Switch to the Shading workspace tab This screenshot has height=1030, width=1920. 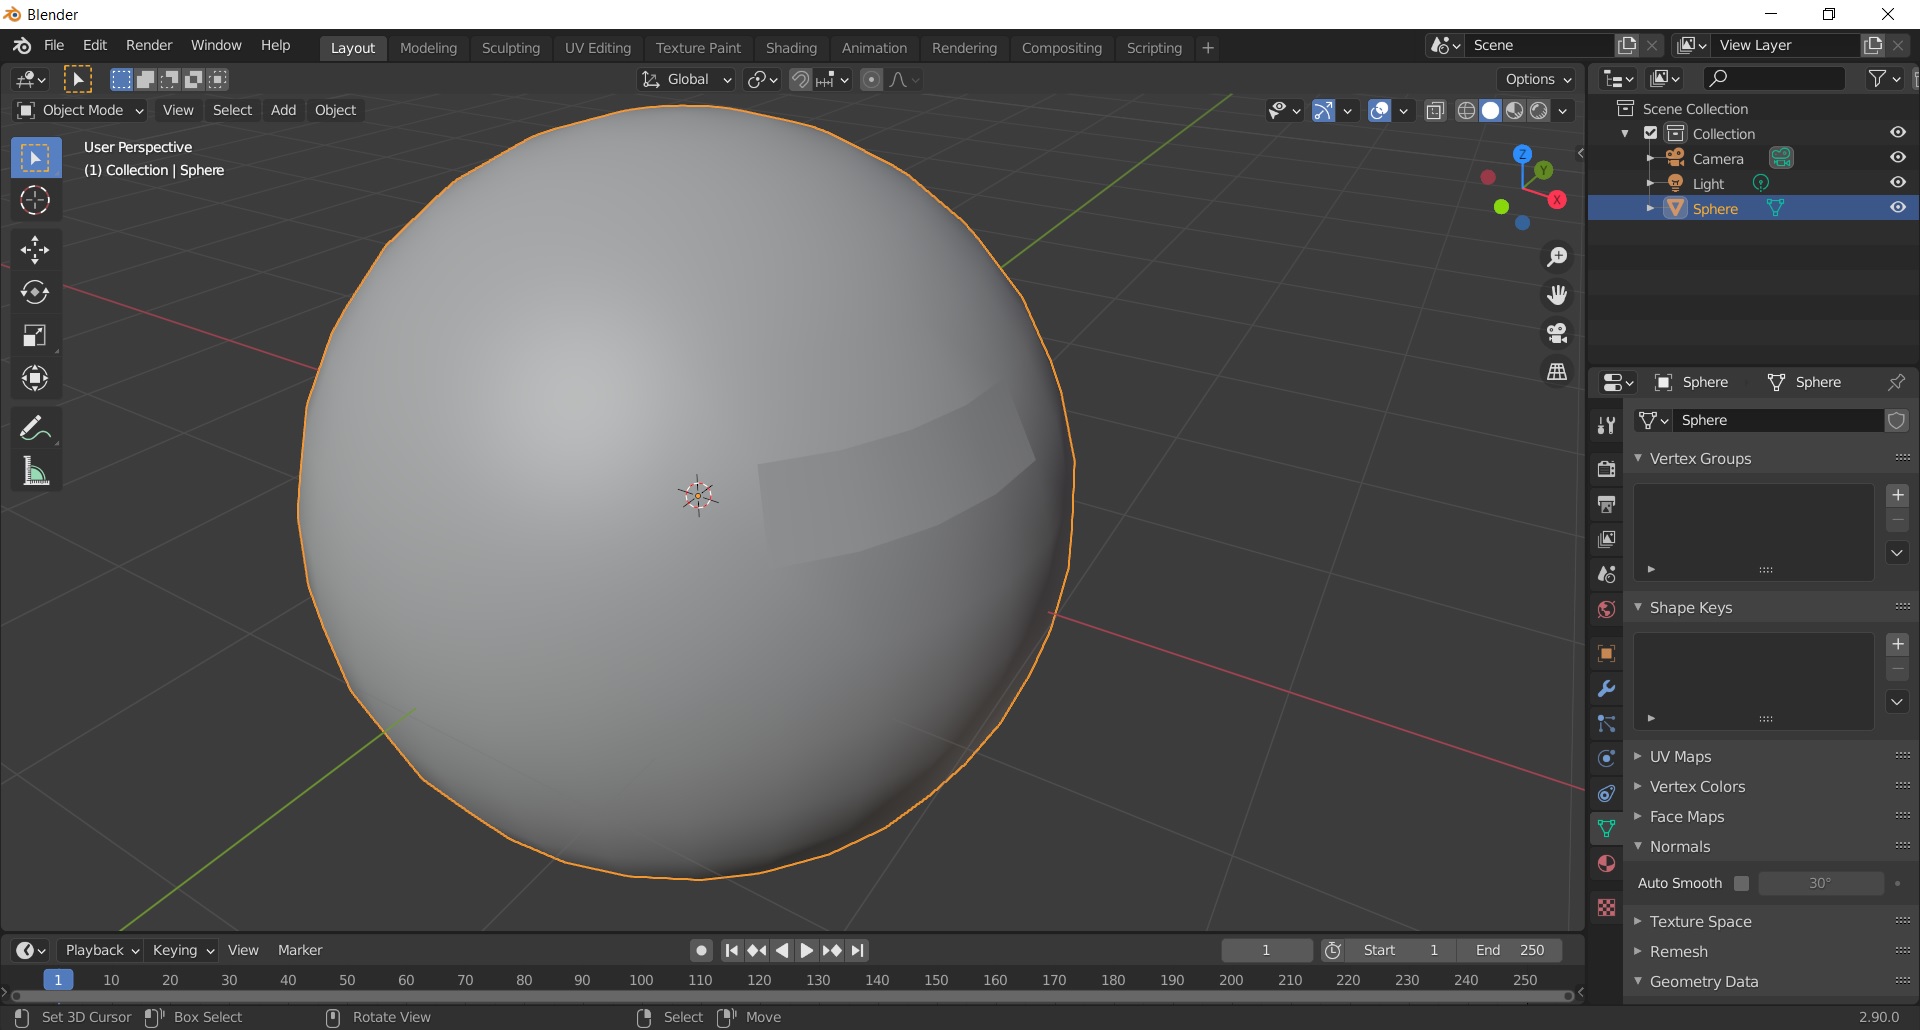(791, 48)
